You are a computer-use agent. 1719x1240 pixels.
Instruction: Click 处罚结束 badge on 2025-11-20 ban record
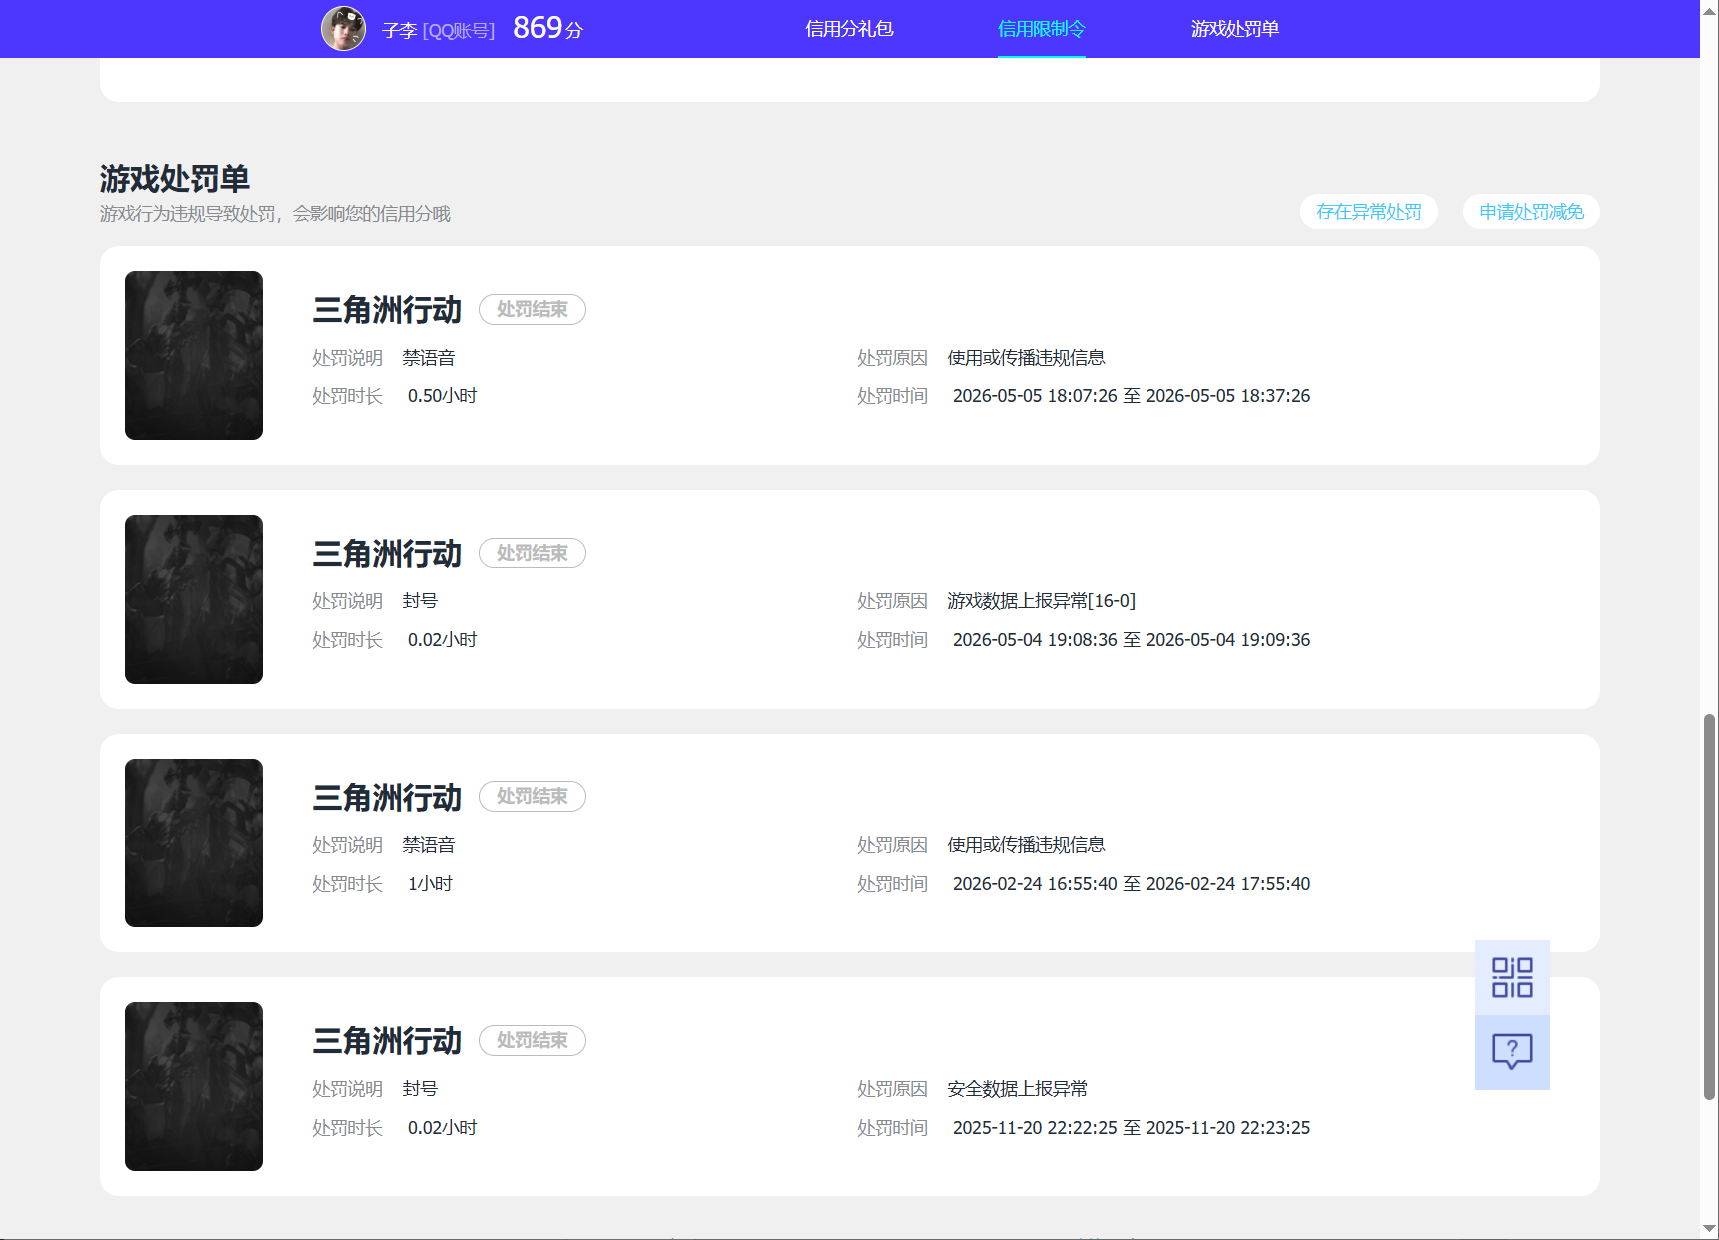532,1040
